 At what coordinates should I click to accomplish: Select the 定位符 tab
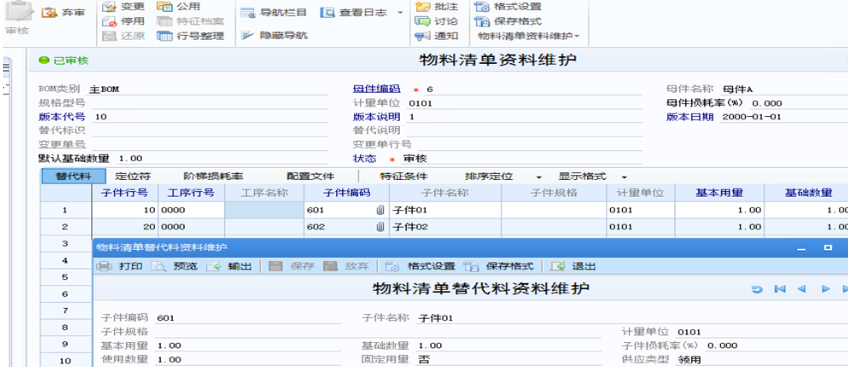tap(132, 177)
